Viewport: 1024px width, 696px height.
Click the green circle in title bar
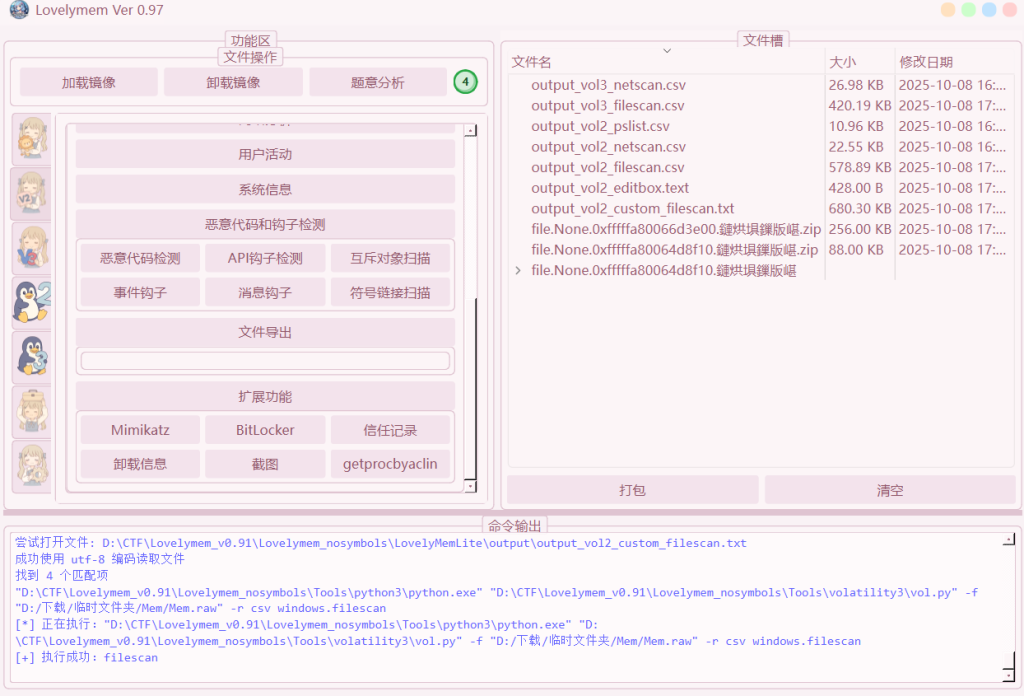pos(968,10)
